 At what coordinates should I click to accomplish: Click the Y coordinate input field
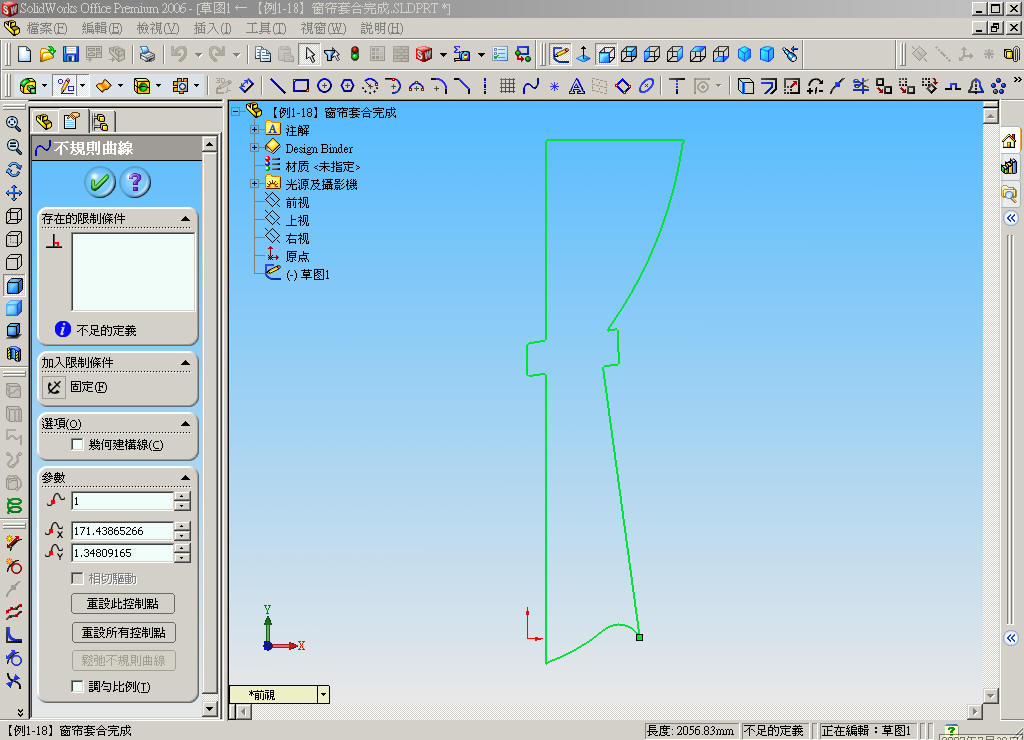click(x=122, y=553)
